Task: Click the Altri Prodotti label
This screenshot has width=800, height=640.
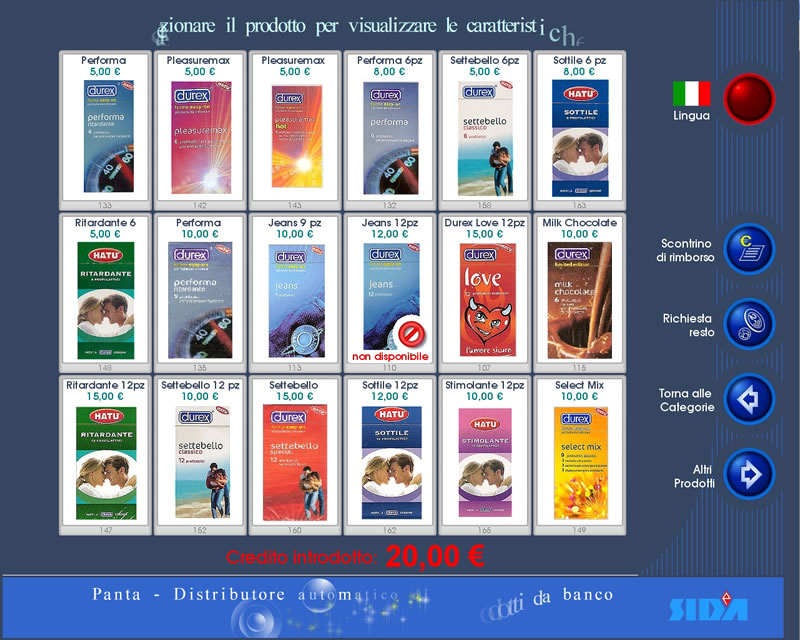Action: [694, 476]
